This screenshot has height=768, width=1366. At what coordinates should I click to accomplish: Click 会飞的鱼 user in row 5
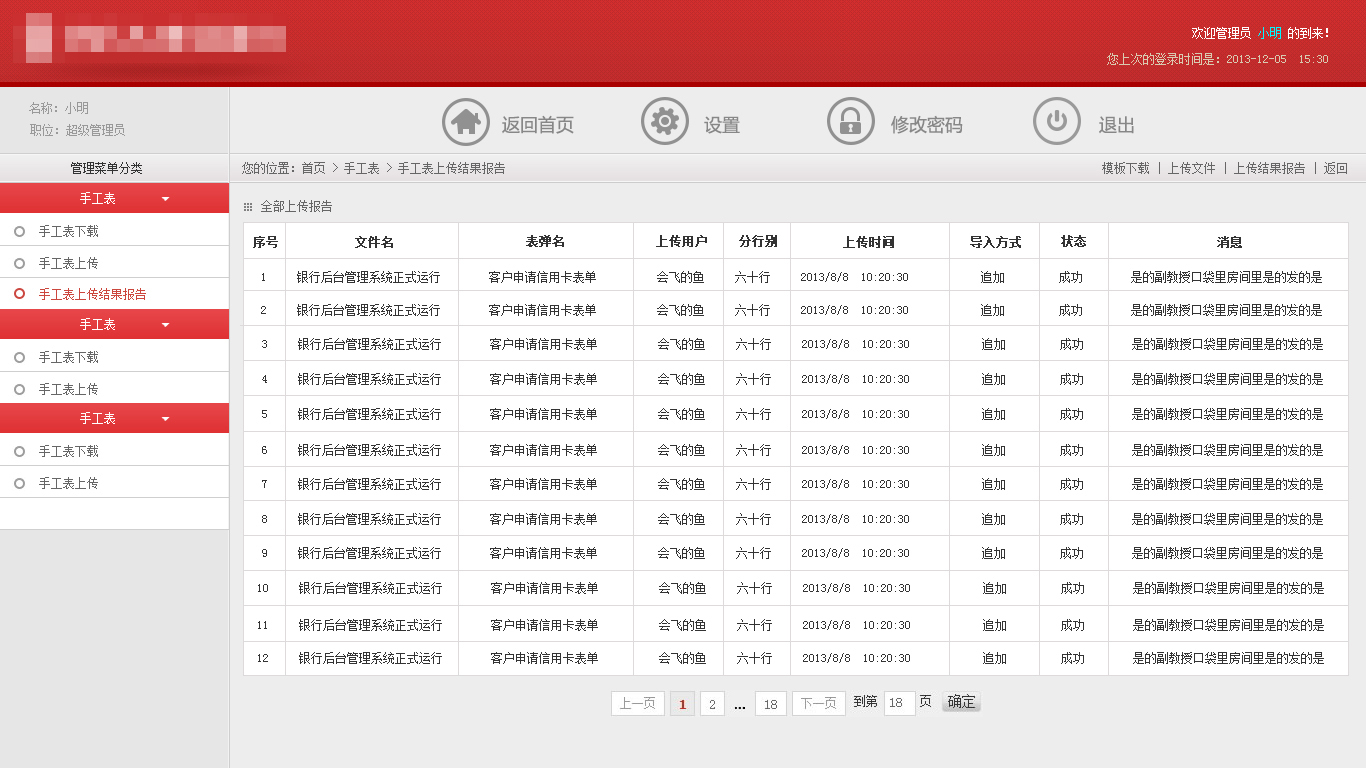pos(681,414)
